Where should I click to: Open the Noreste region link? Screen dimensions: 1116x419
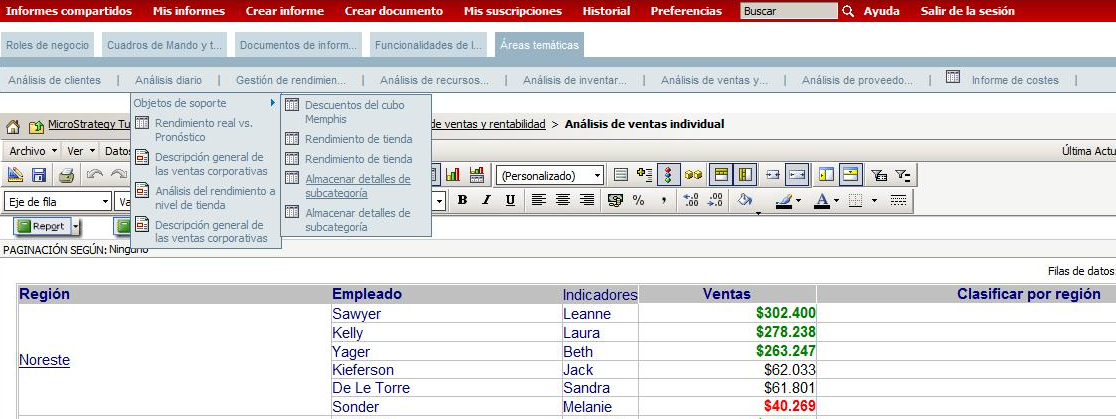(44, 360)
